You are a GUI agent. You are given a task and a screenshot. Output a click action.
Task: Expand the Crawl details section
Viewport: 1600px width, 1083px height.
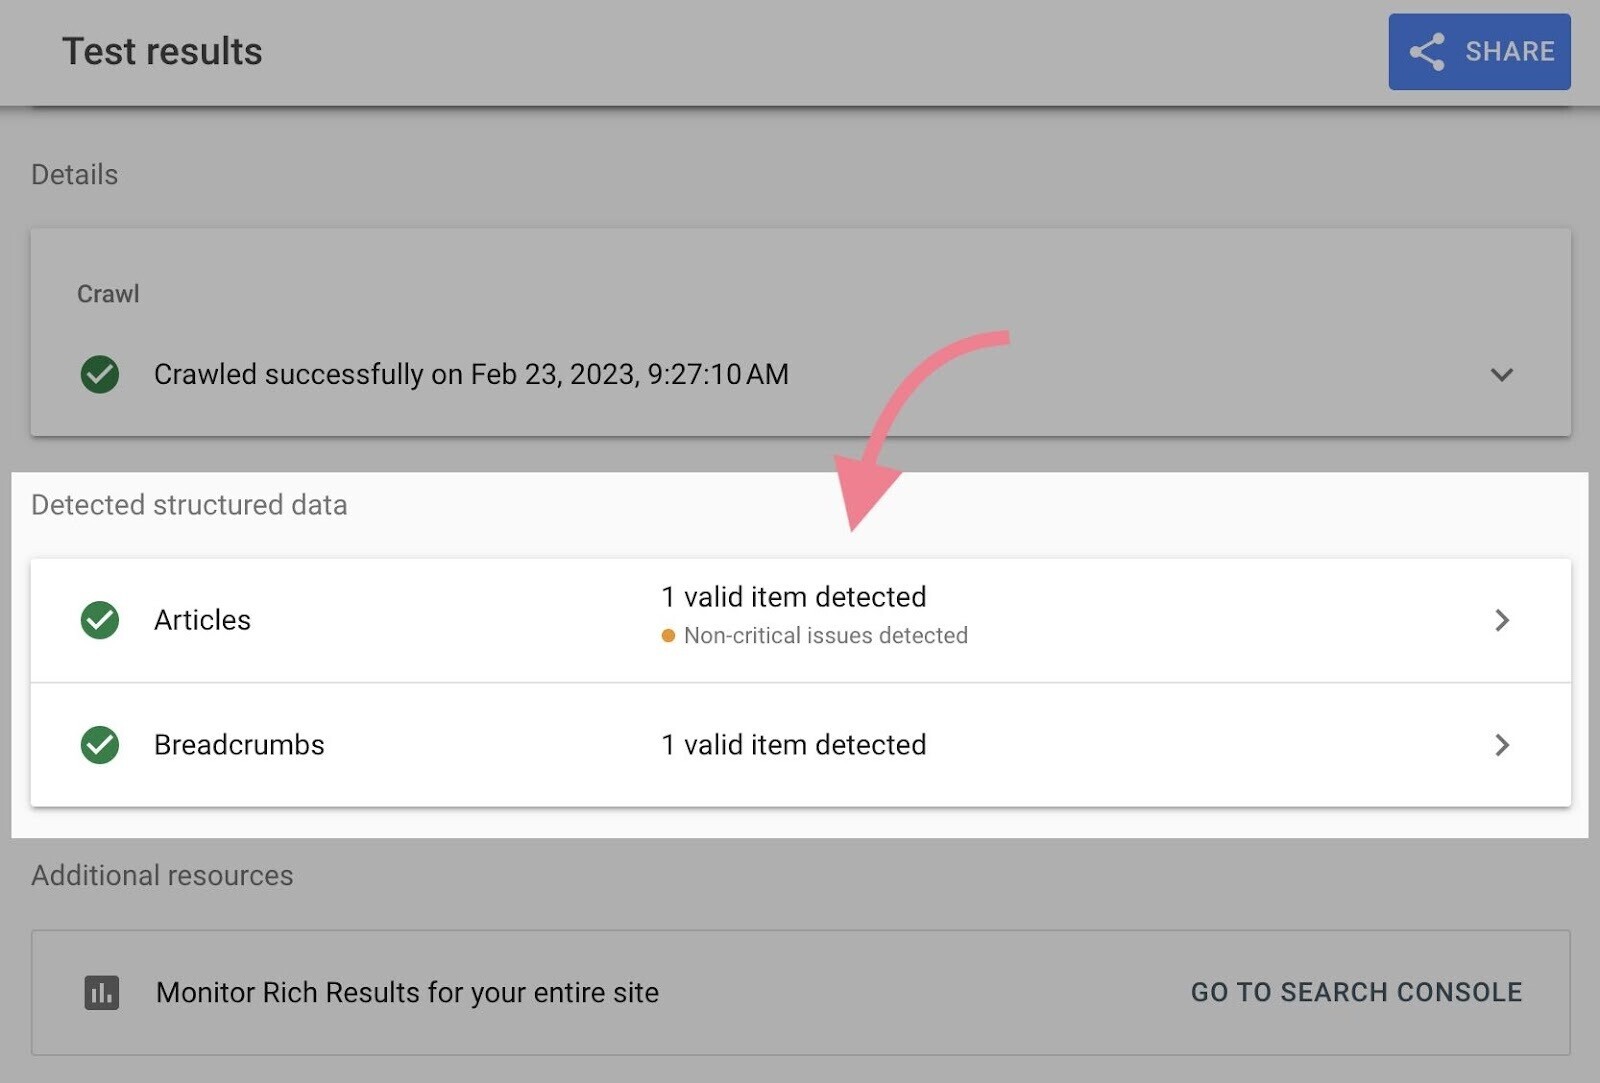[1500, 375]
